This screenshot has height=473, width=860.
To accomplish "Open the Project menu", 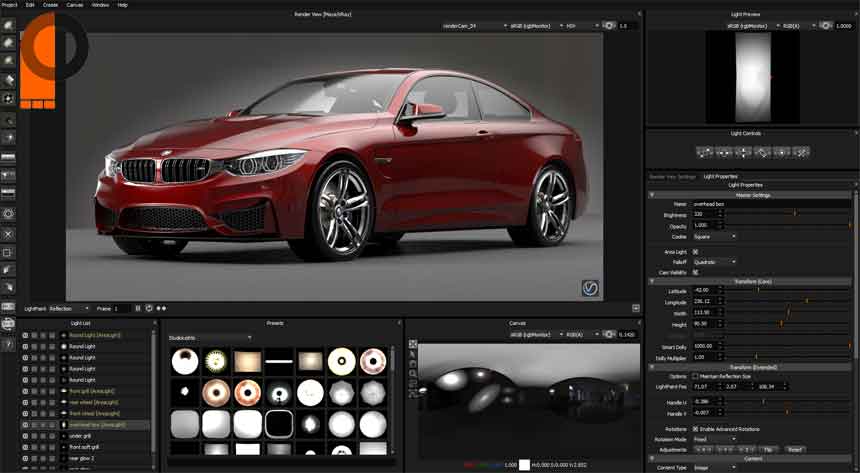I will click(9, 5).
